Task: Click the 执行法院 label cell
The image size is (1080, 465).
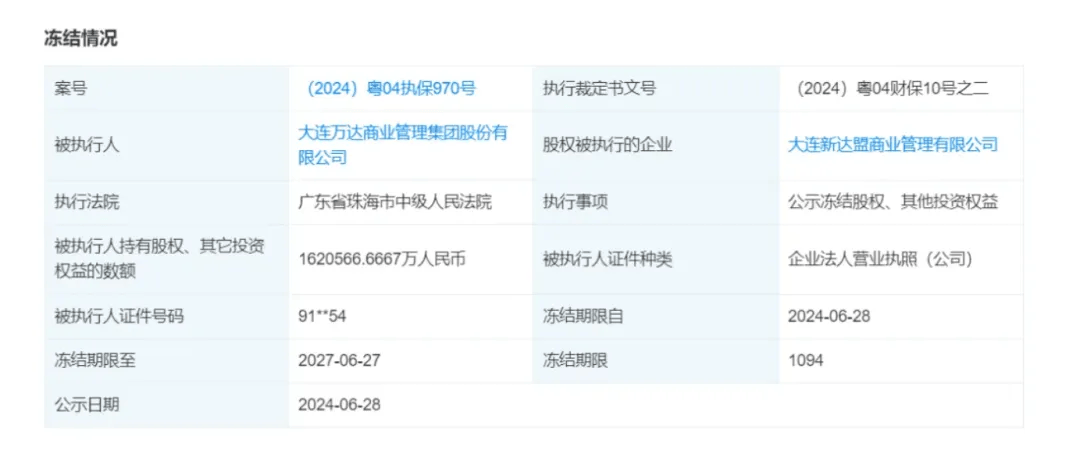Action: (167, 203)
